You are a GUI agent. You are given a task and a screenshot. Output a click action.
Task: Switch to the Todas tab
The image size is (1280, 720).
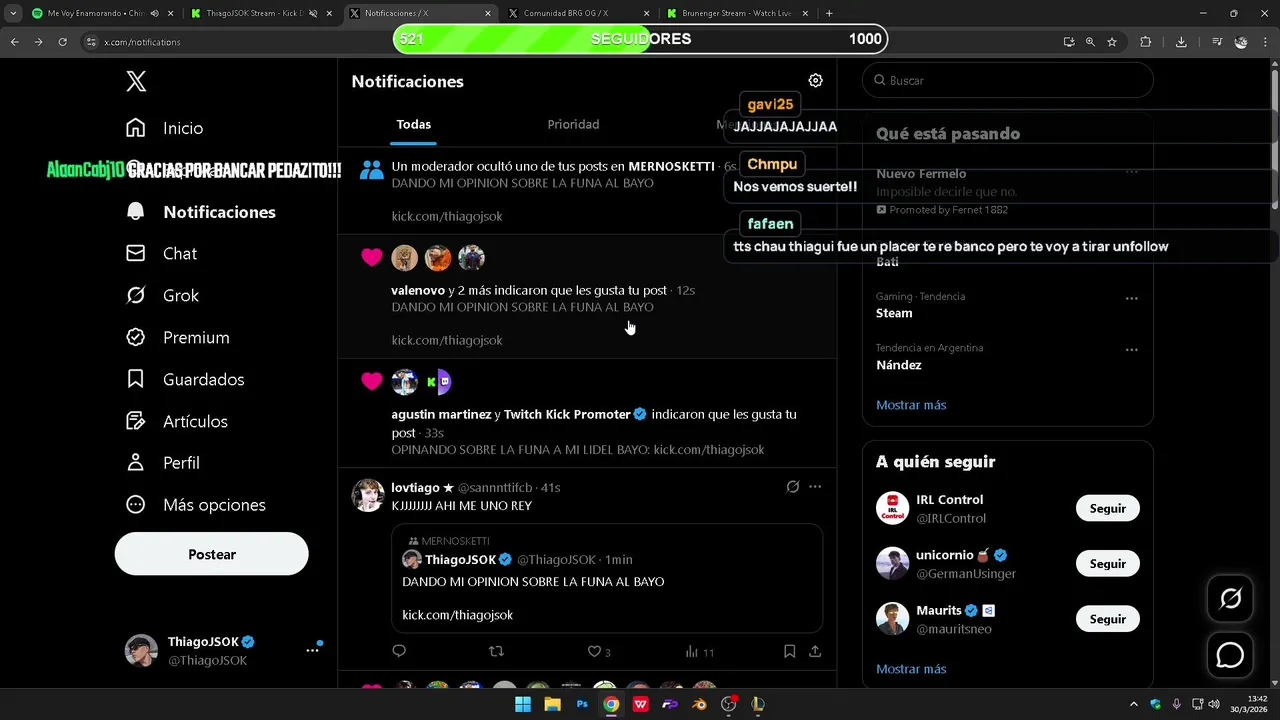413,125
